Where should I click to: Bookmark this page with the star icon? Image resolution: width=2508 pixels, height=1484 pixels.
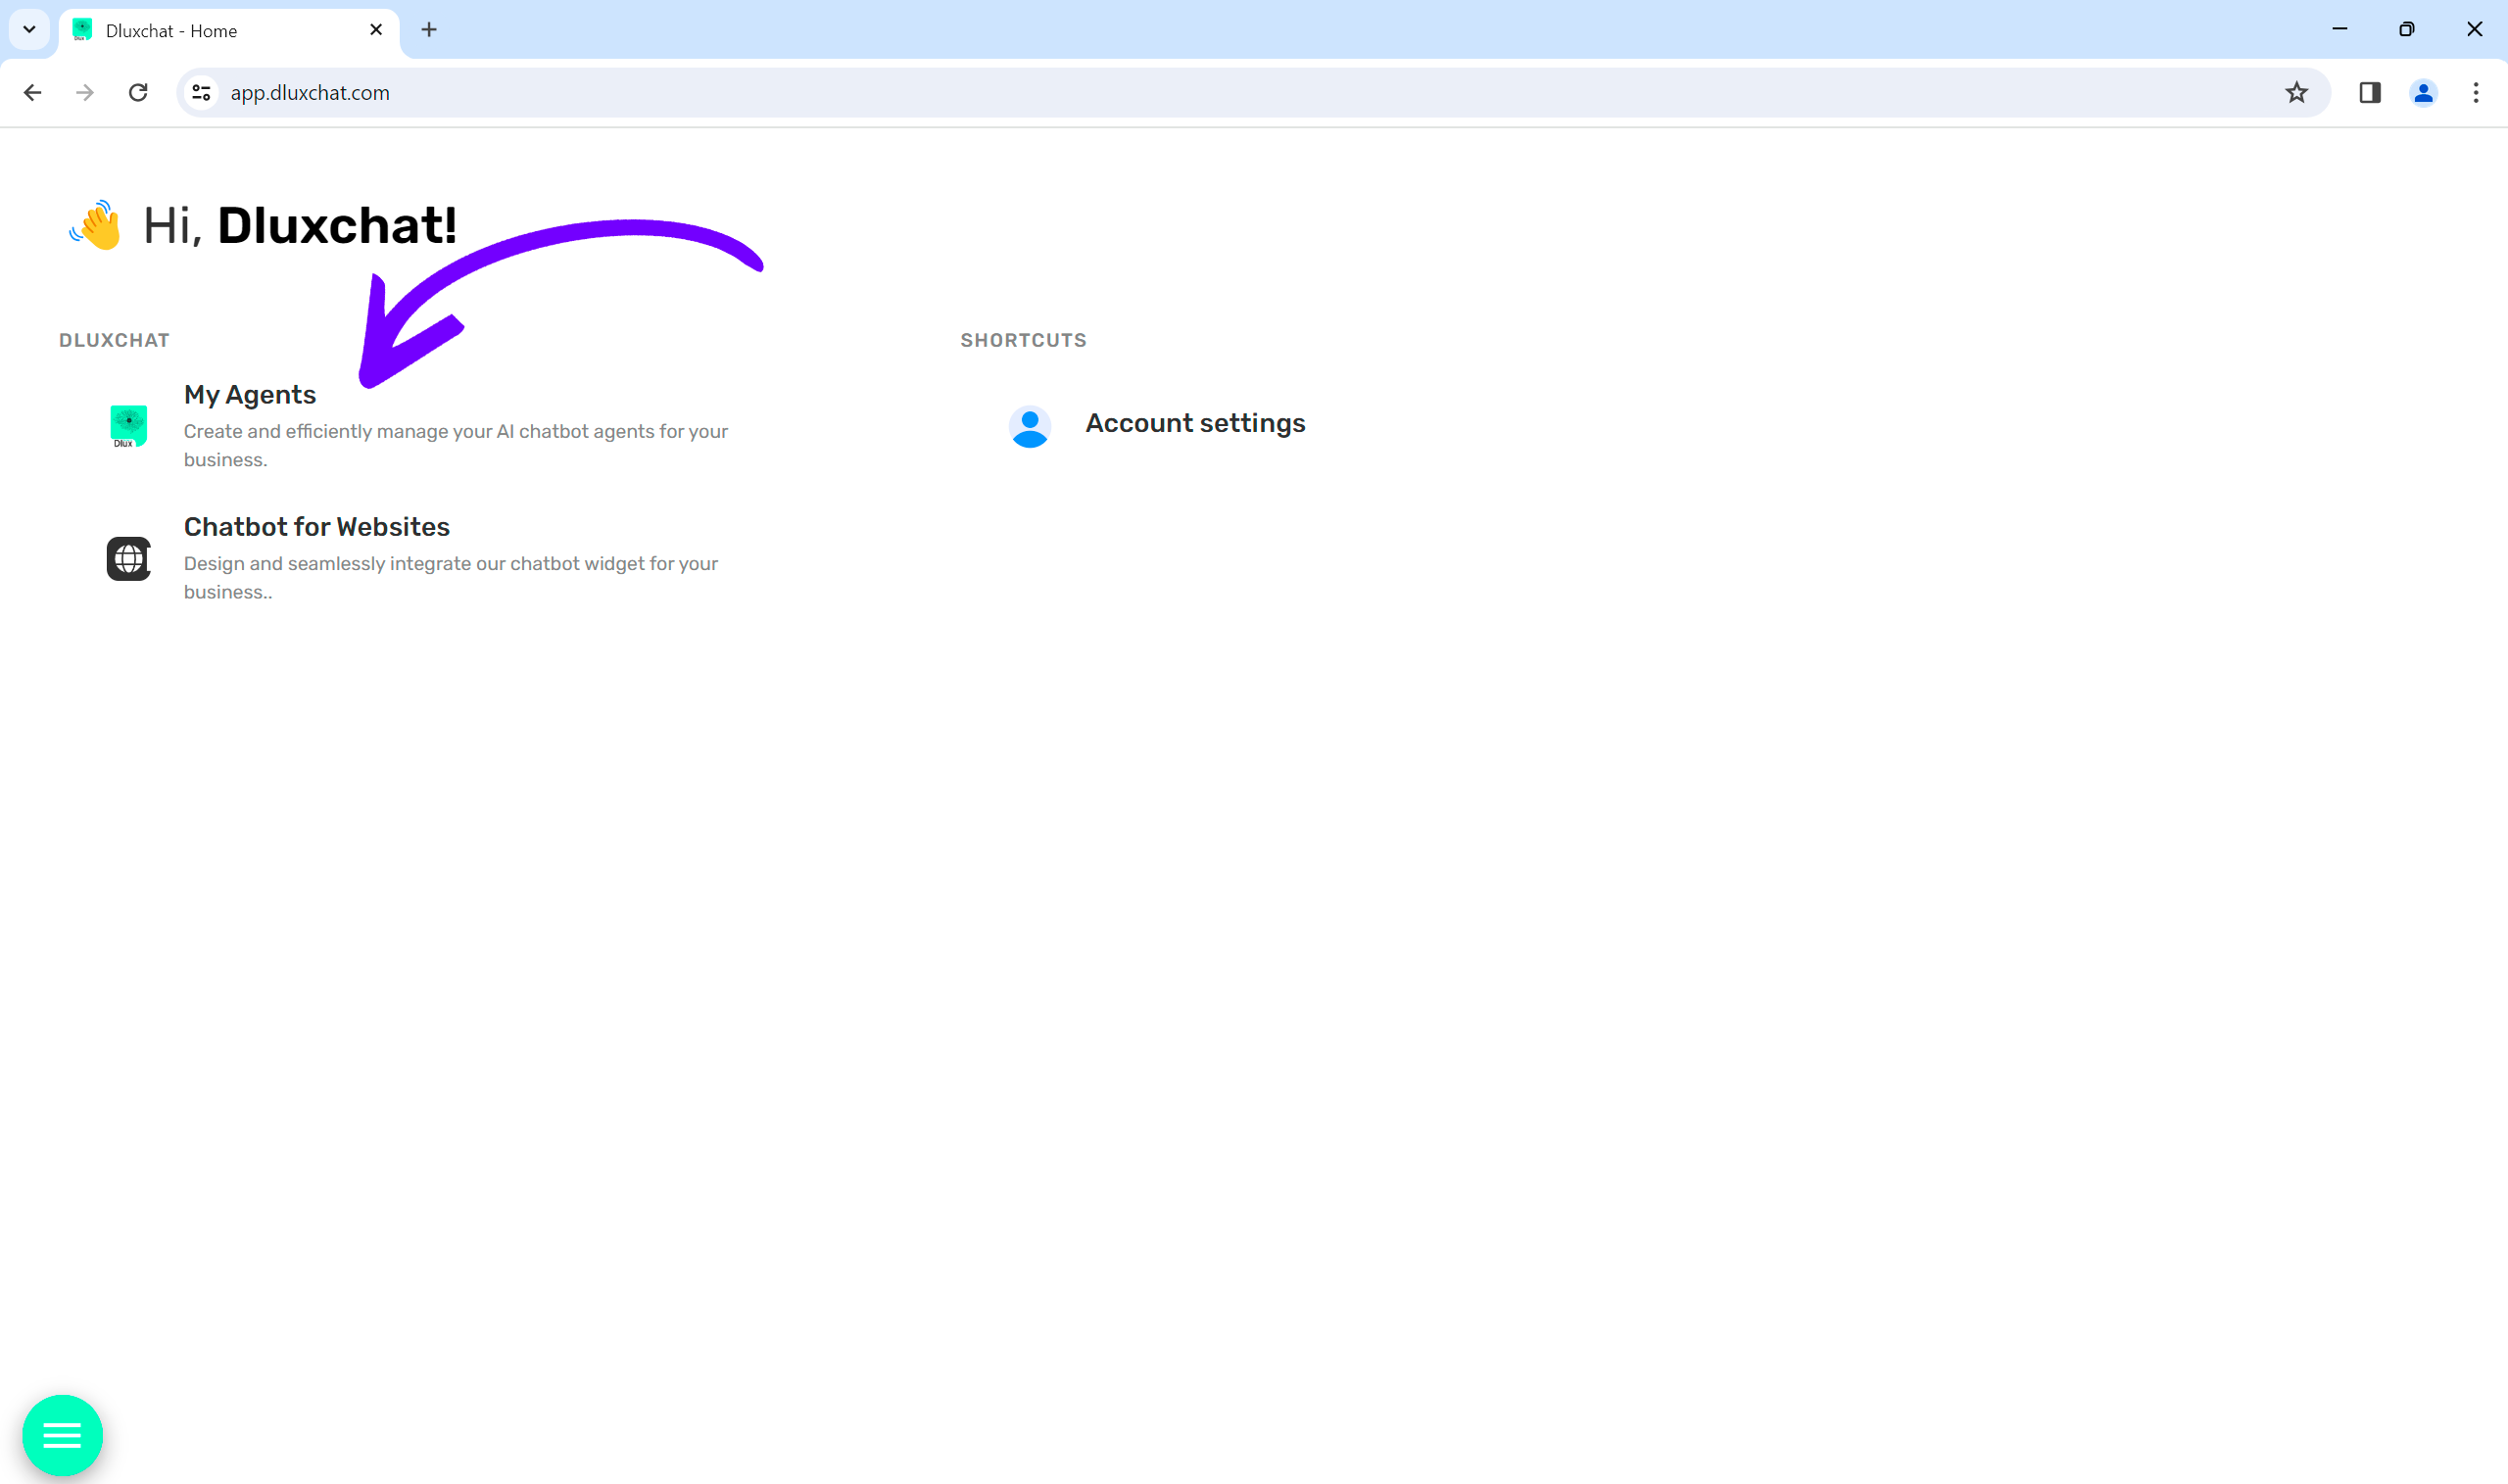pyautogui.click(x=2296, y=93)
